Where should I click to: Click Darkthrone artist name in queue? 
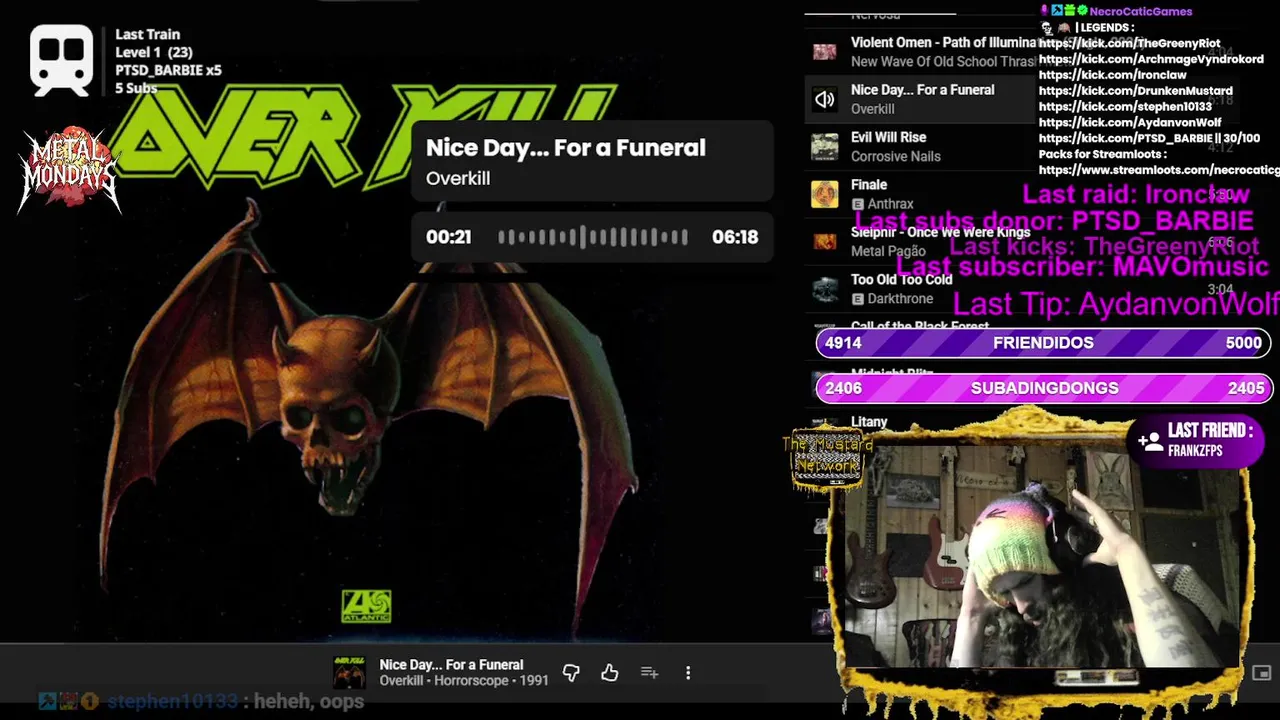[900, 299]
